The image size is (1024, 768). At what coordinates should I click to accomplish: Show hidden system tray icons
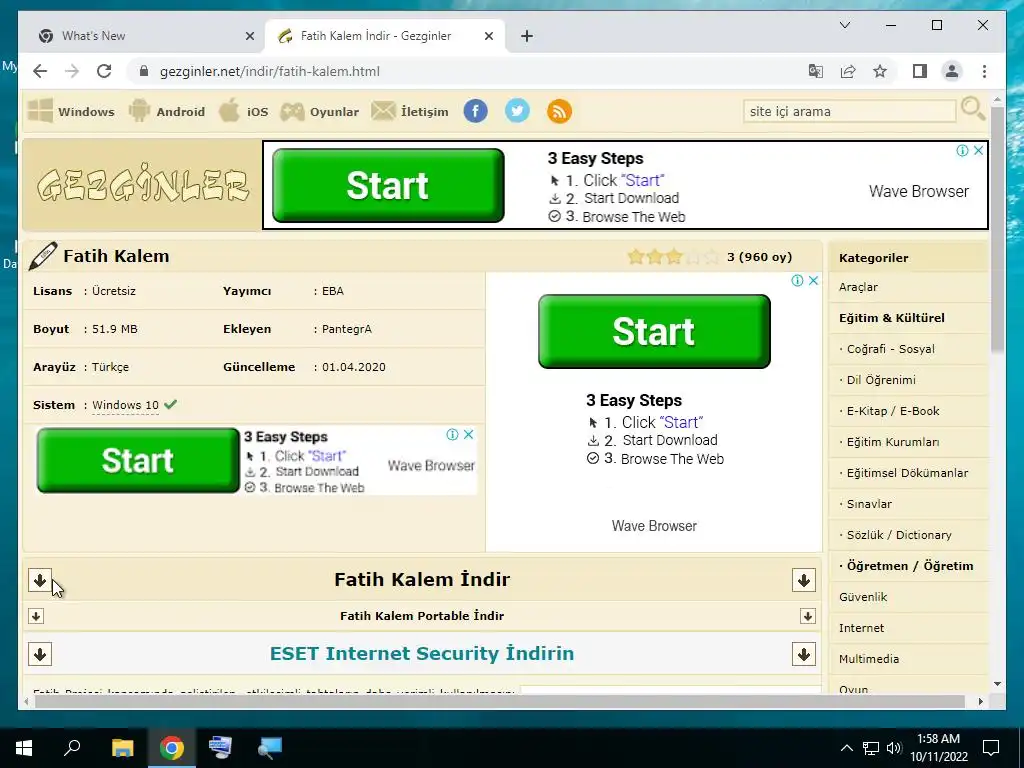(x=846, y=748)
